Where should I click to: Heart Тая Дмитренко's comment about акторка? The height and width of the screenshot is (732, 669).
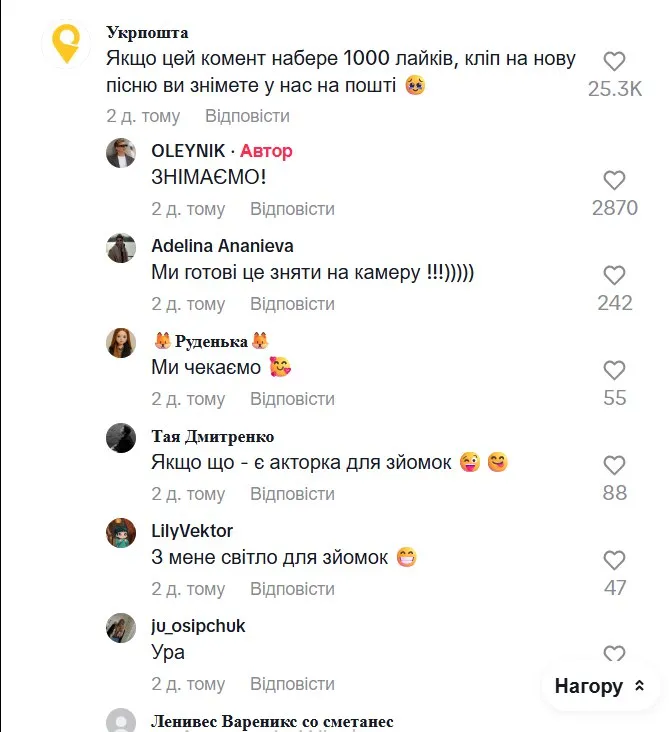(x=614, y=465)
